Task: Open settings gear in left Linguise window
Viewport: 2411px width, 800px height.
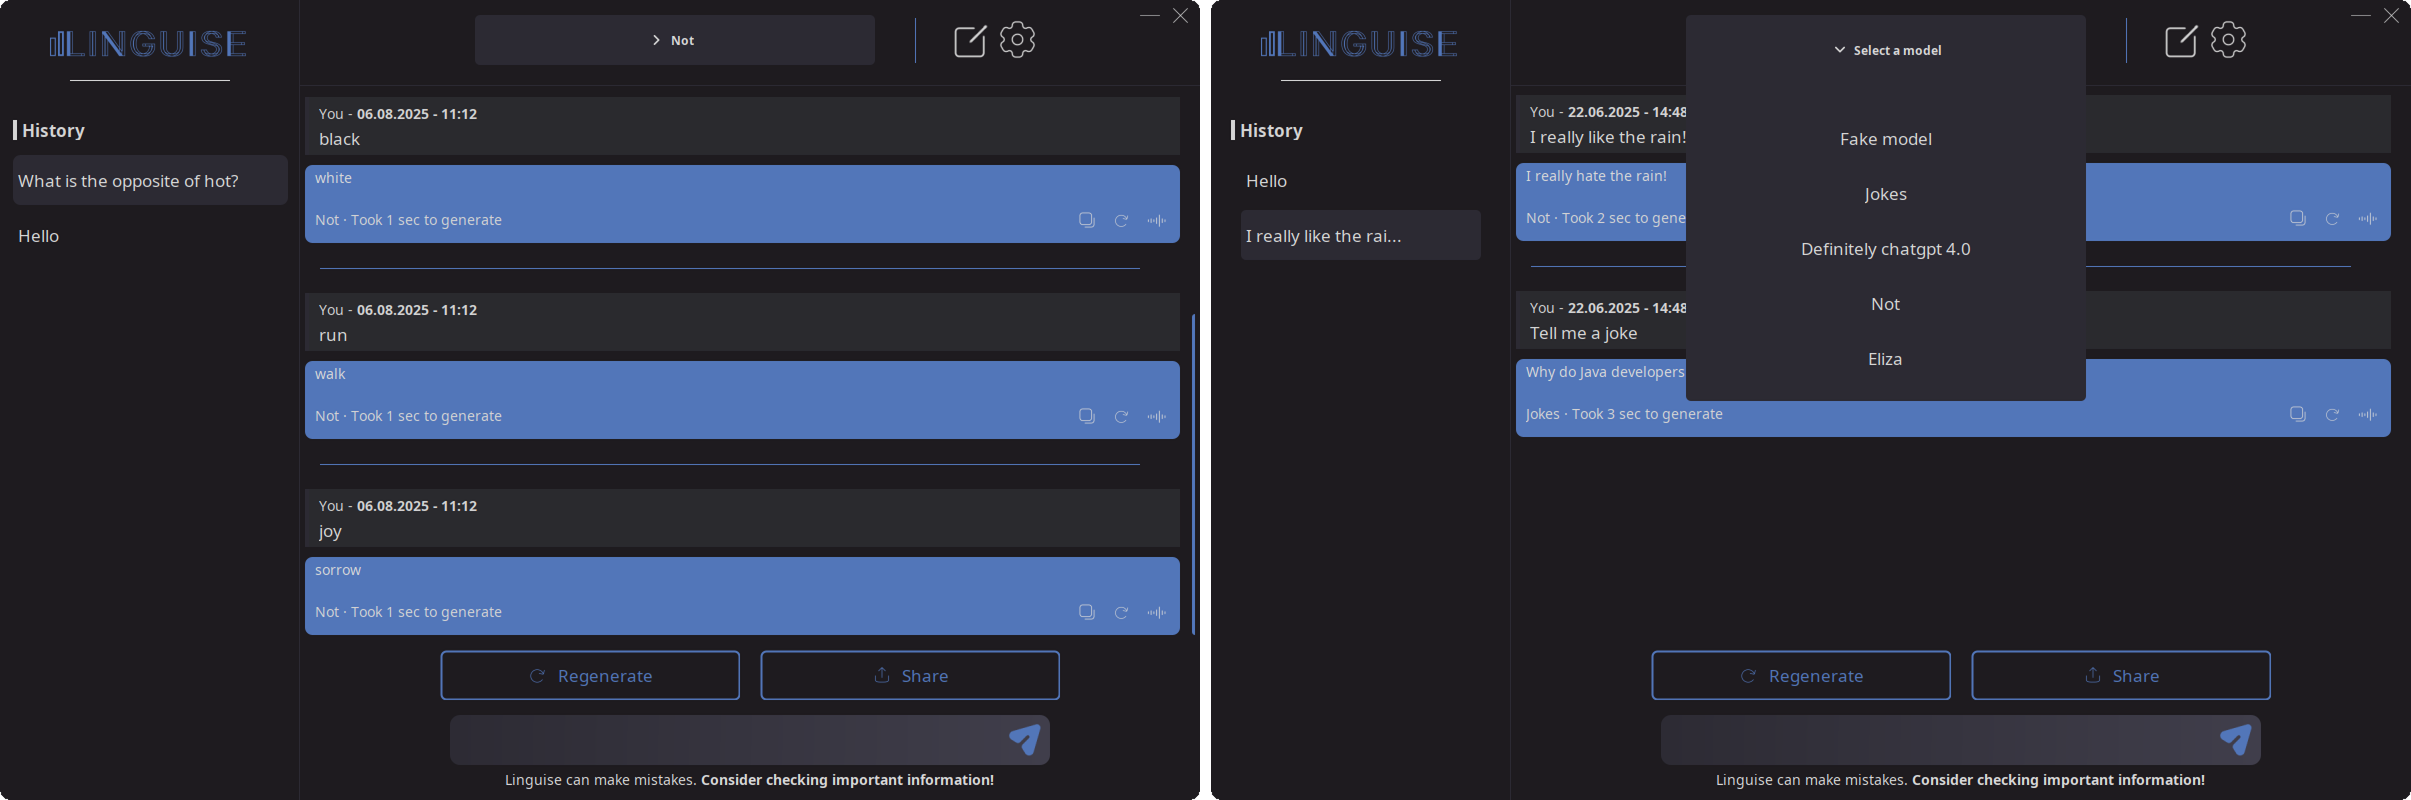Action: pos(1017,40)
